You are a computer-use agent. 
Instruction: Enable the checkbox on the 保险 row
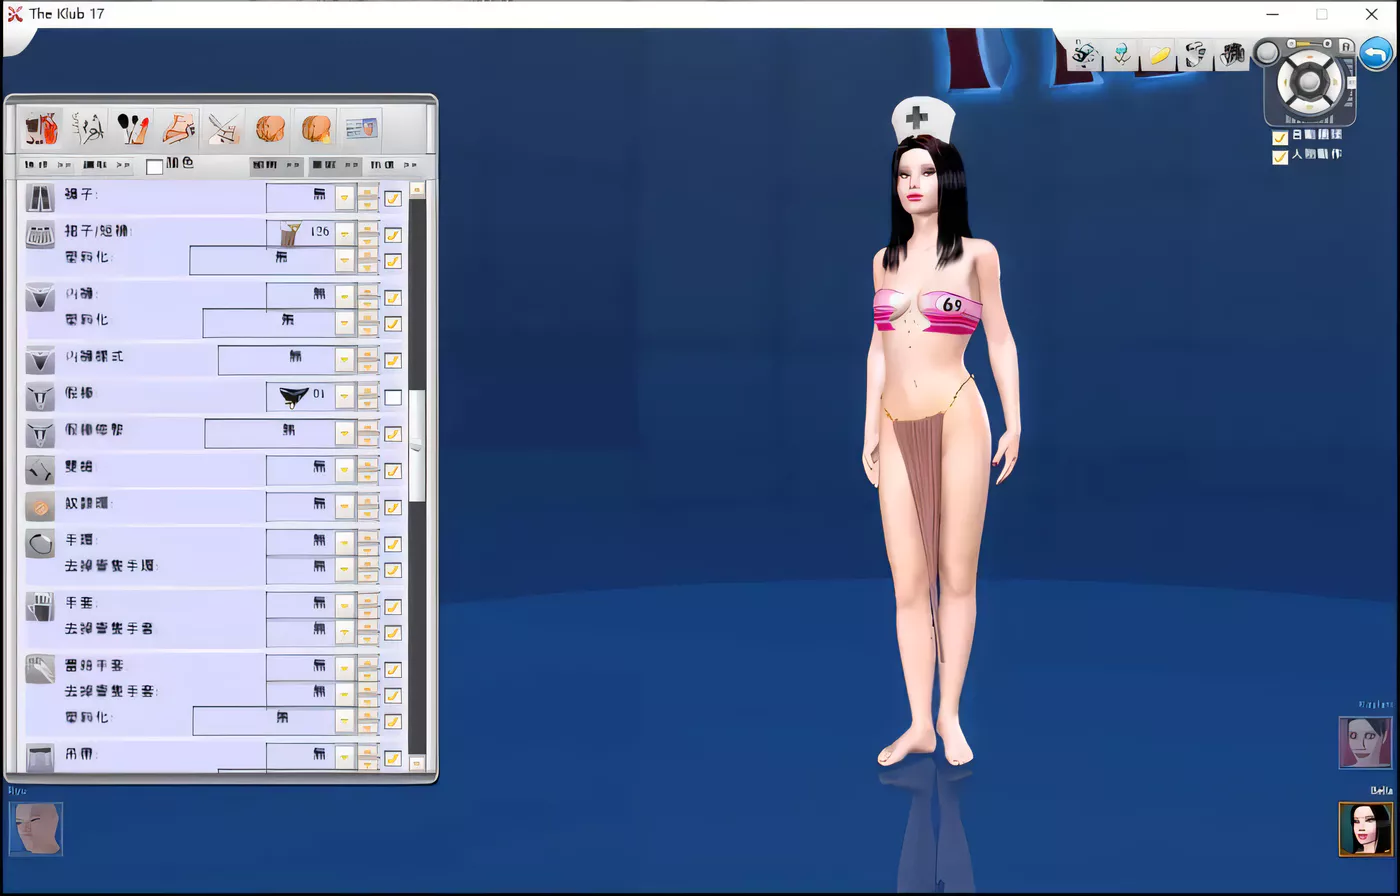click(392, 396)
